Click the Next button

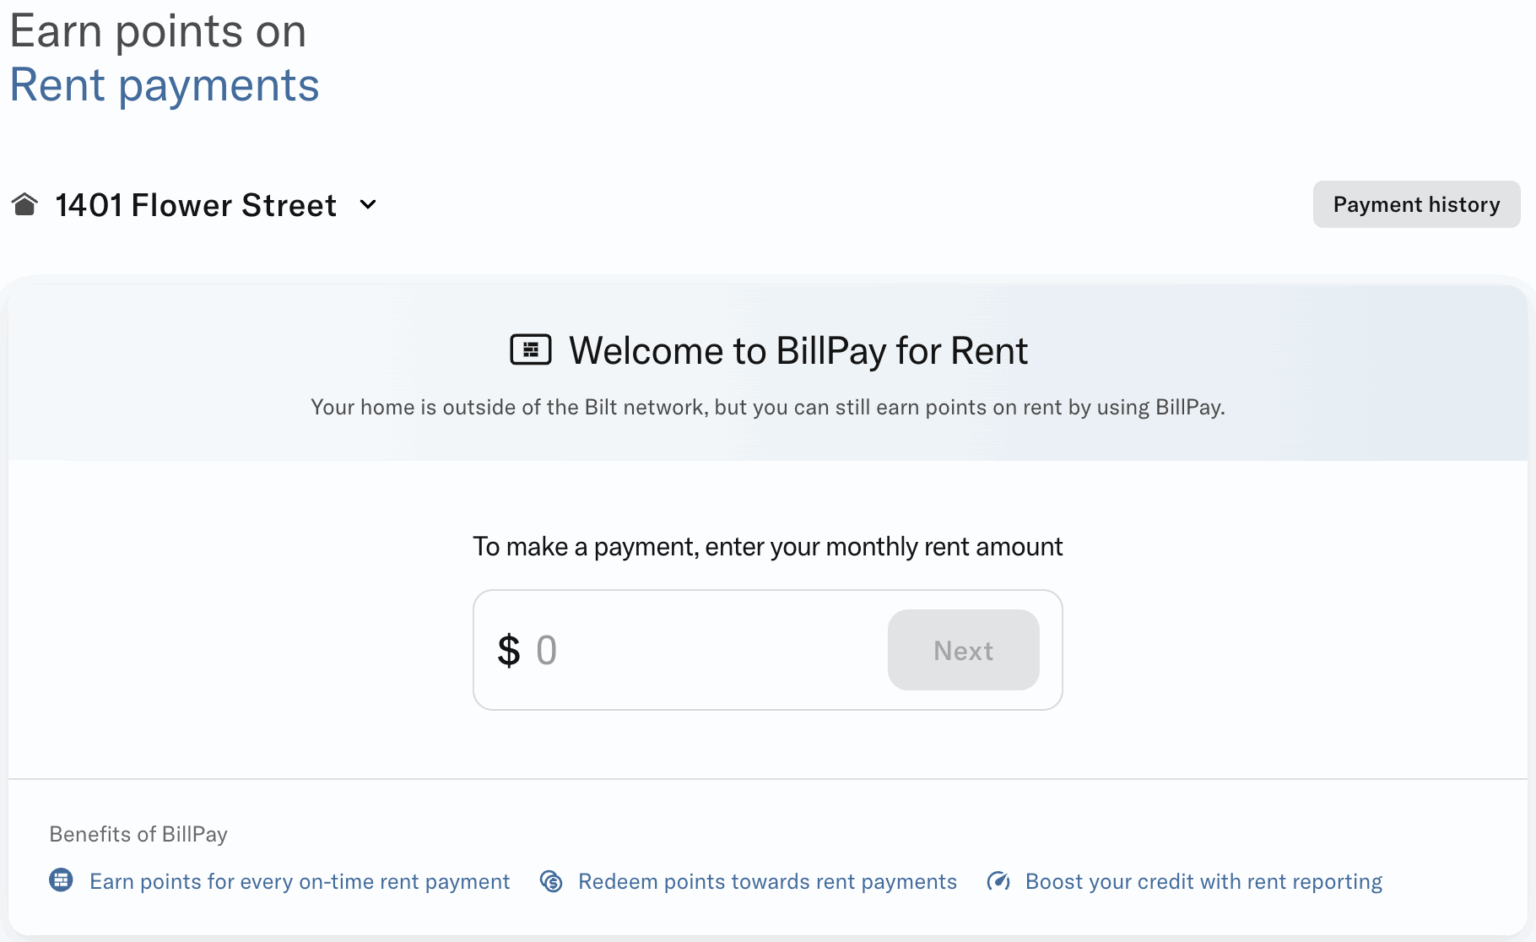[x=962, y=650]
